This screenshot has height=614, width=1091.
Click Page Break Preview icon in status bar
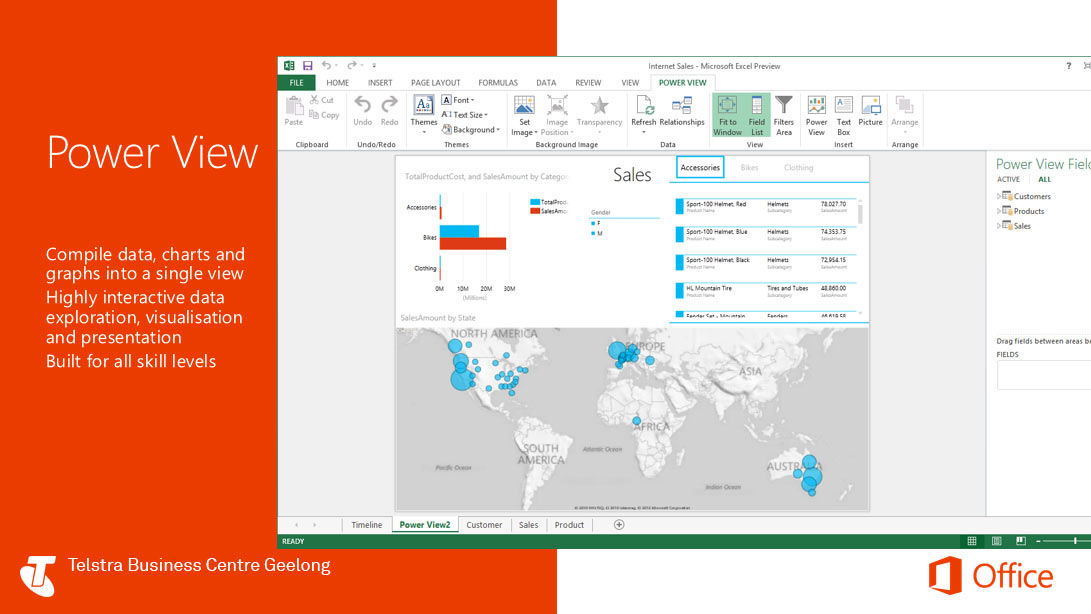(x=1021, y=541)
